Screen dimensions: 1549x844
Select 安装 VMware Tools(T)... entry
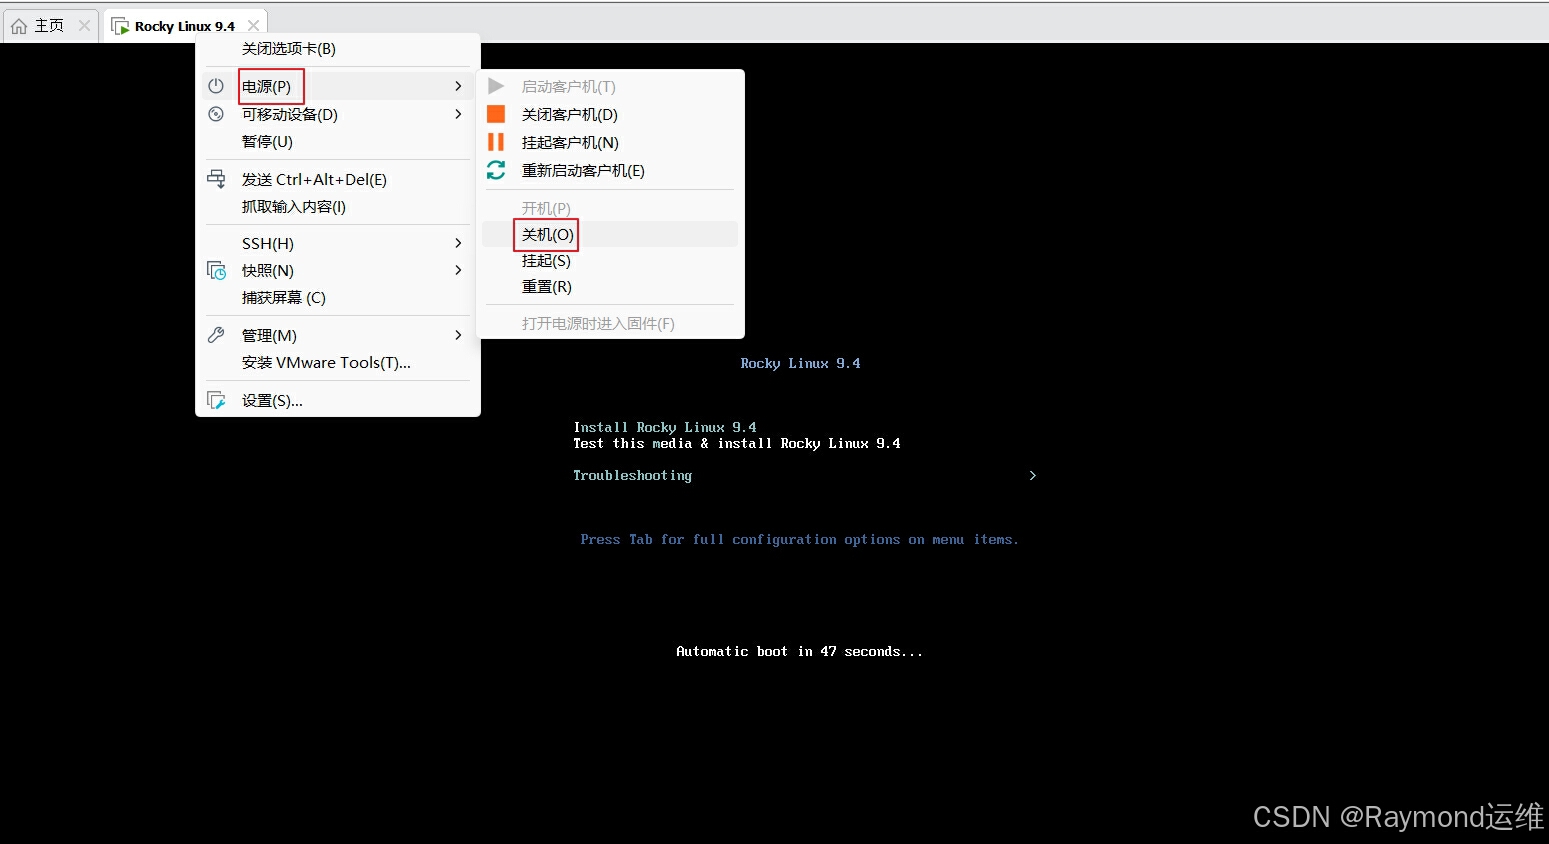338,362
